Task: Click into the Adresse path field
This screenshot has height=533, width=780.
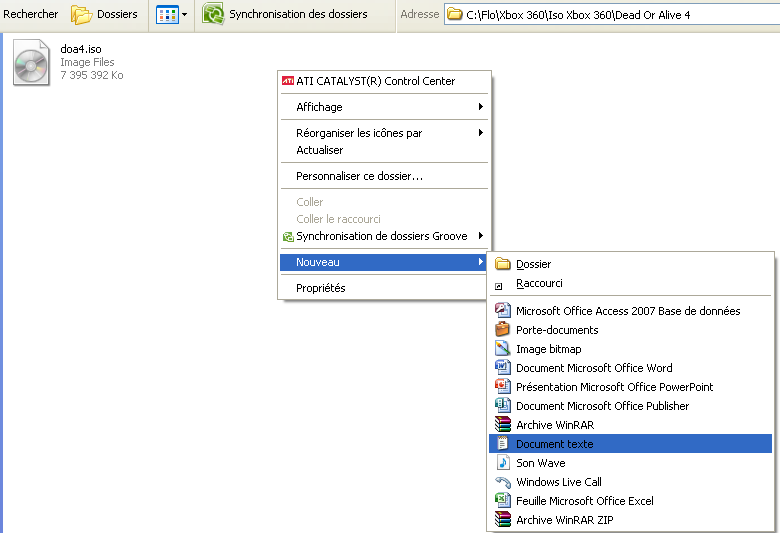Action: pyautogui.click(x=612, y=14)
